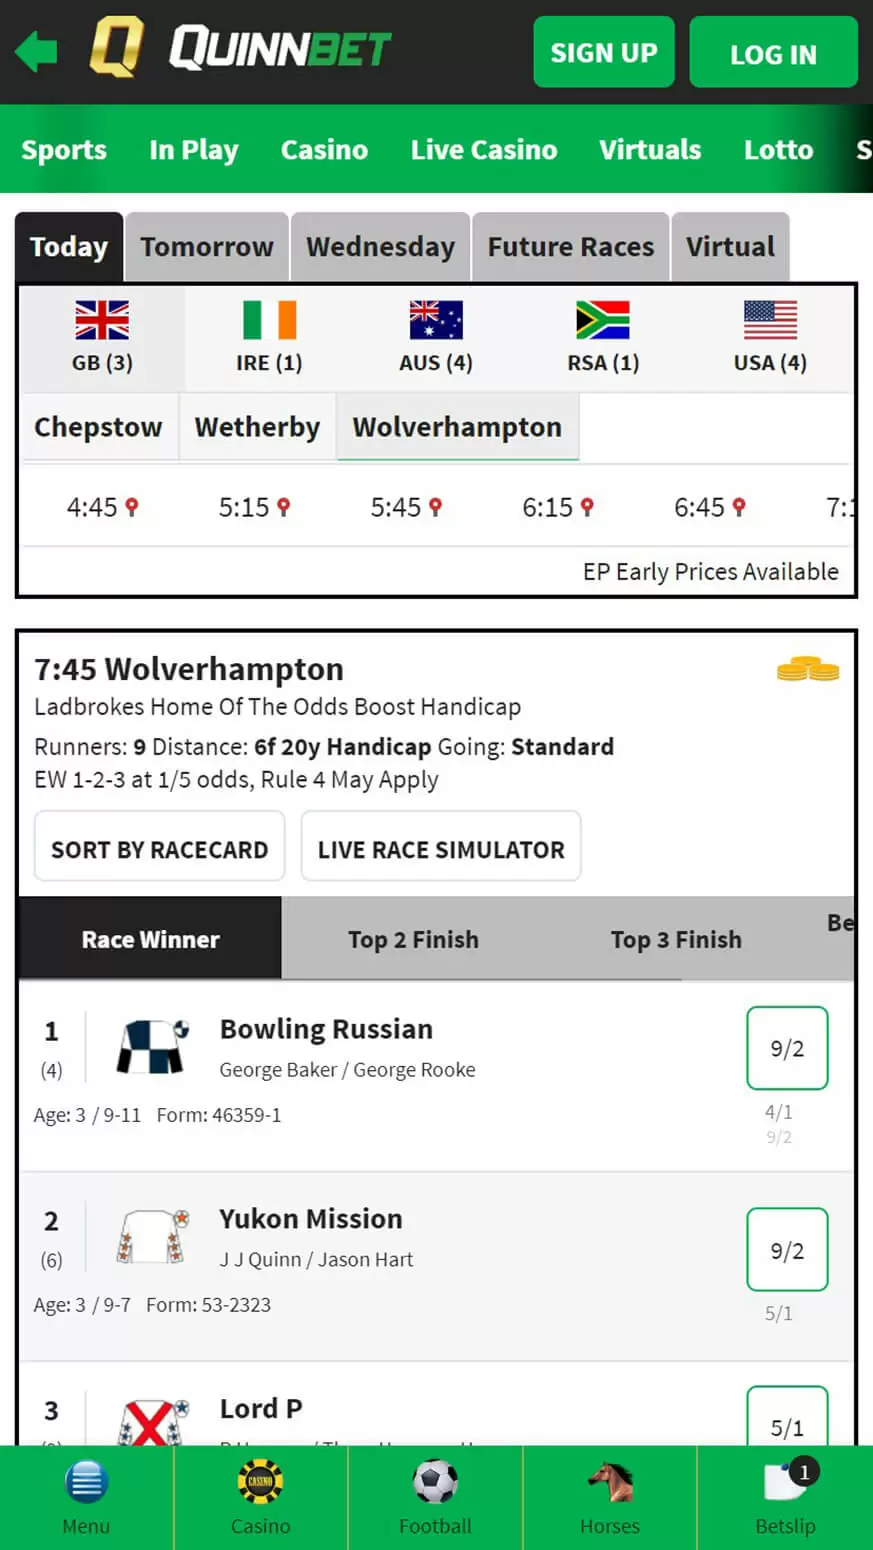Select the Top 2 Finish market tab

pyautogui.click(x=413, y=939)
